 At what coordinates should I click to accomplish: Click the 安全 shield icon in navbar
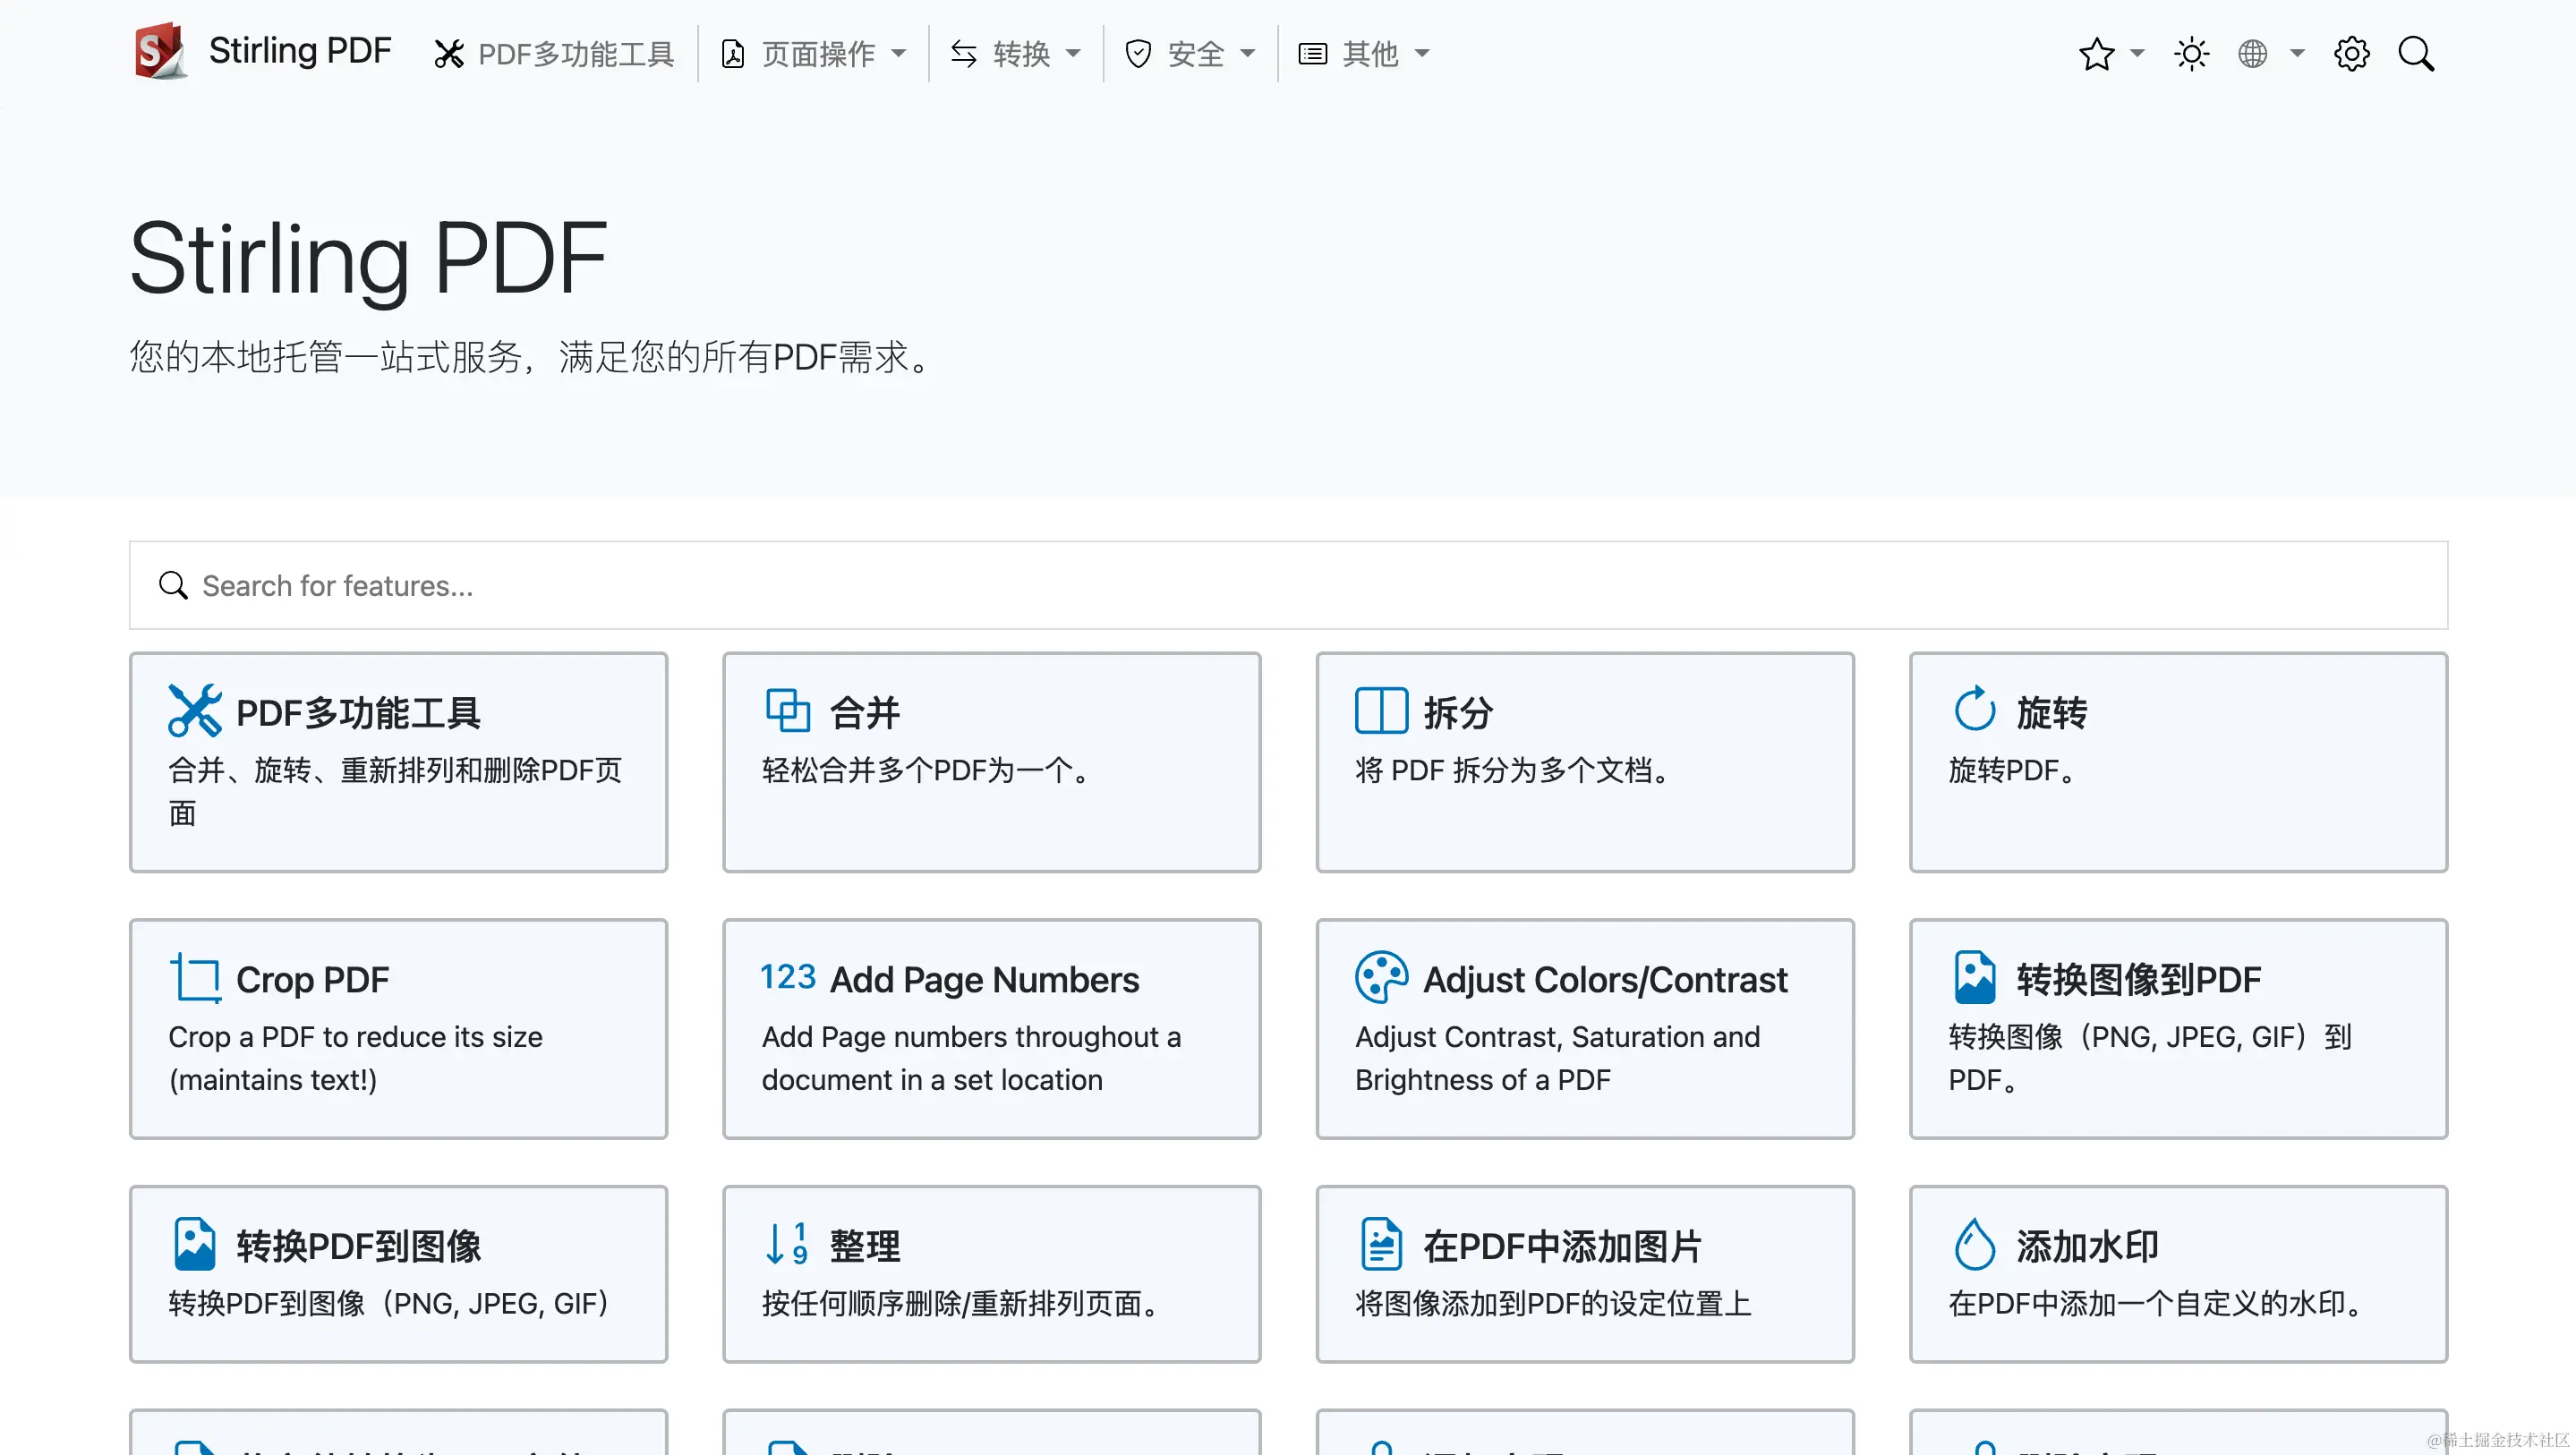point(1138,54)
